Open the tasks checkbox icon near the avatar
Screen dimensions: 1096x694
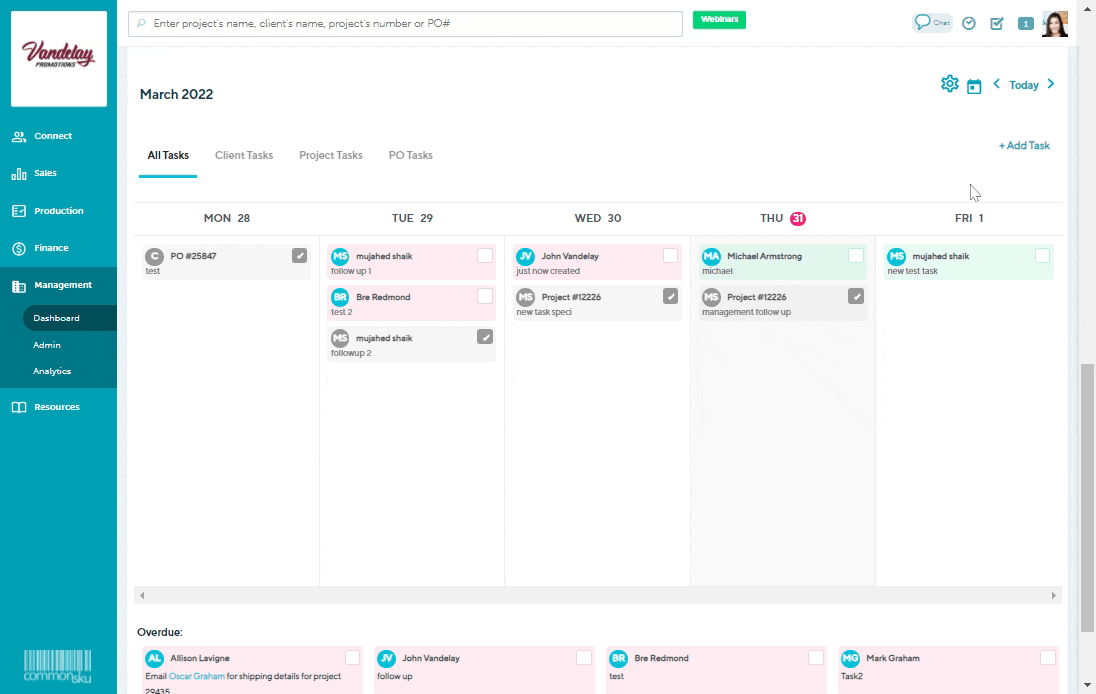coord(996,22)
